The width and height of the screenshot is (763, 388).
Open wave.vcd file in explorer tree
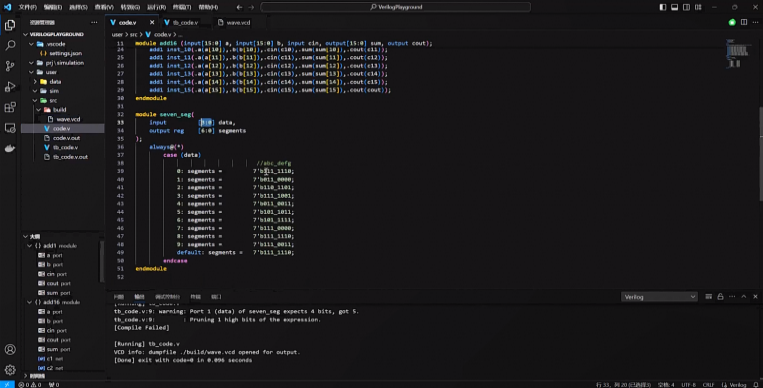[68, 119]
